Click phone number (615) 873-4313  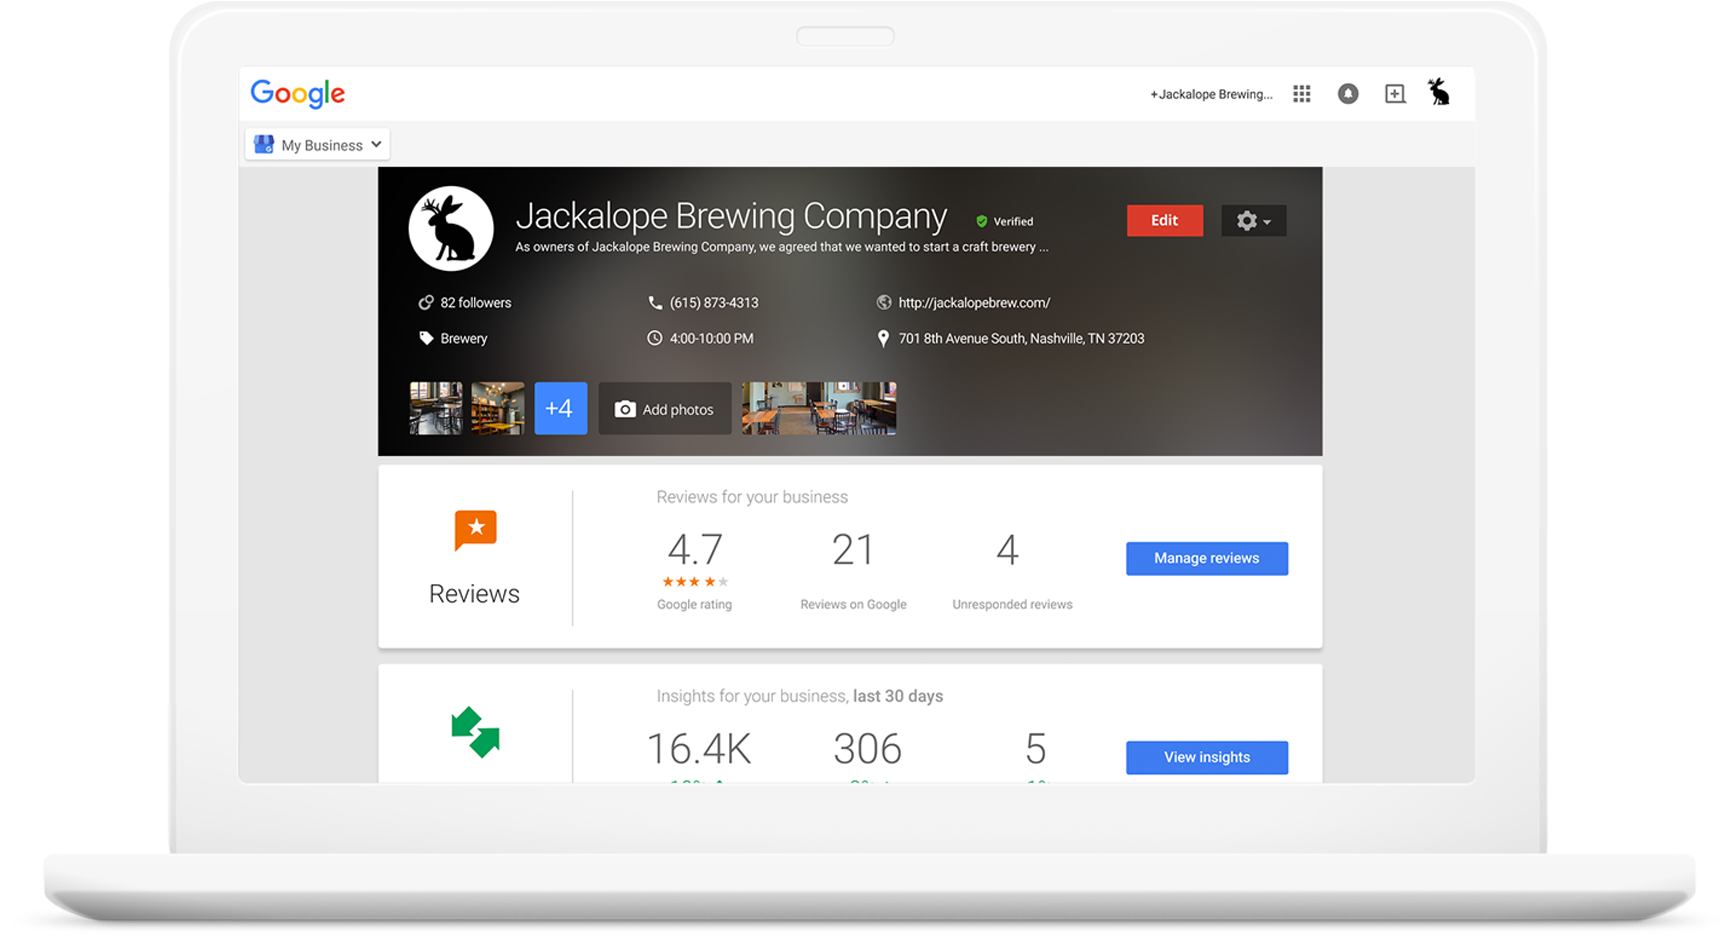click(x=714, y=303)
